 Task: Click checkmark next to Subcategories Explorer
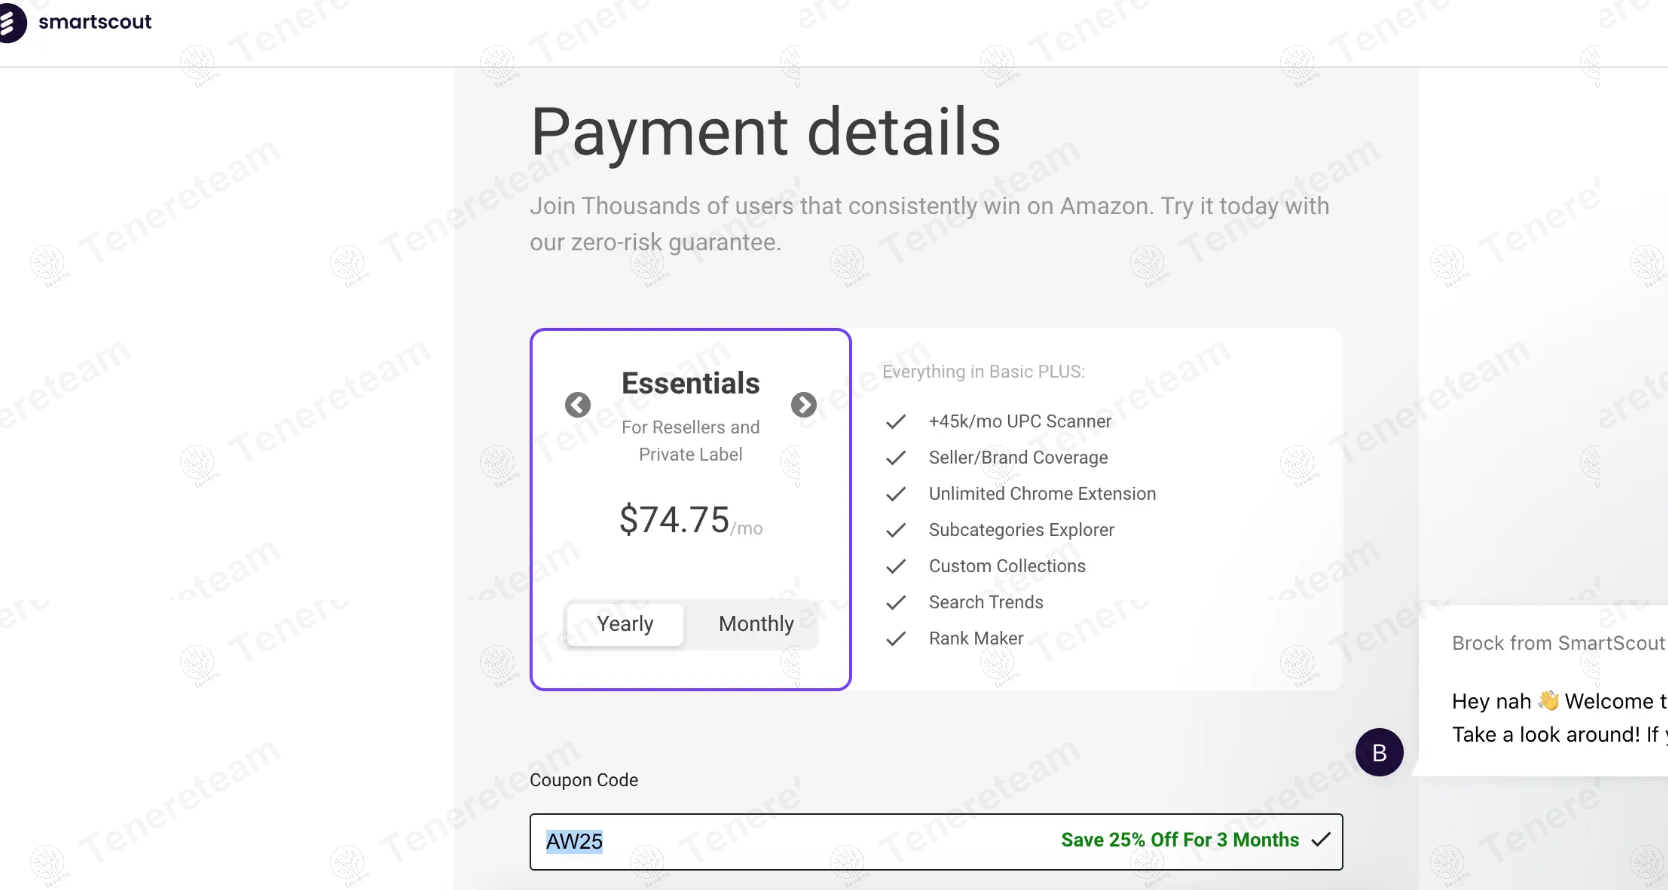click(x=896, y=530)
